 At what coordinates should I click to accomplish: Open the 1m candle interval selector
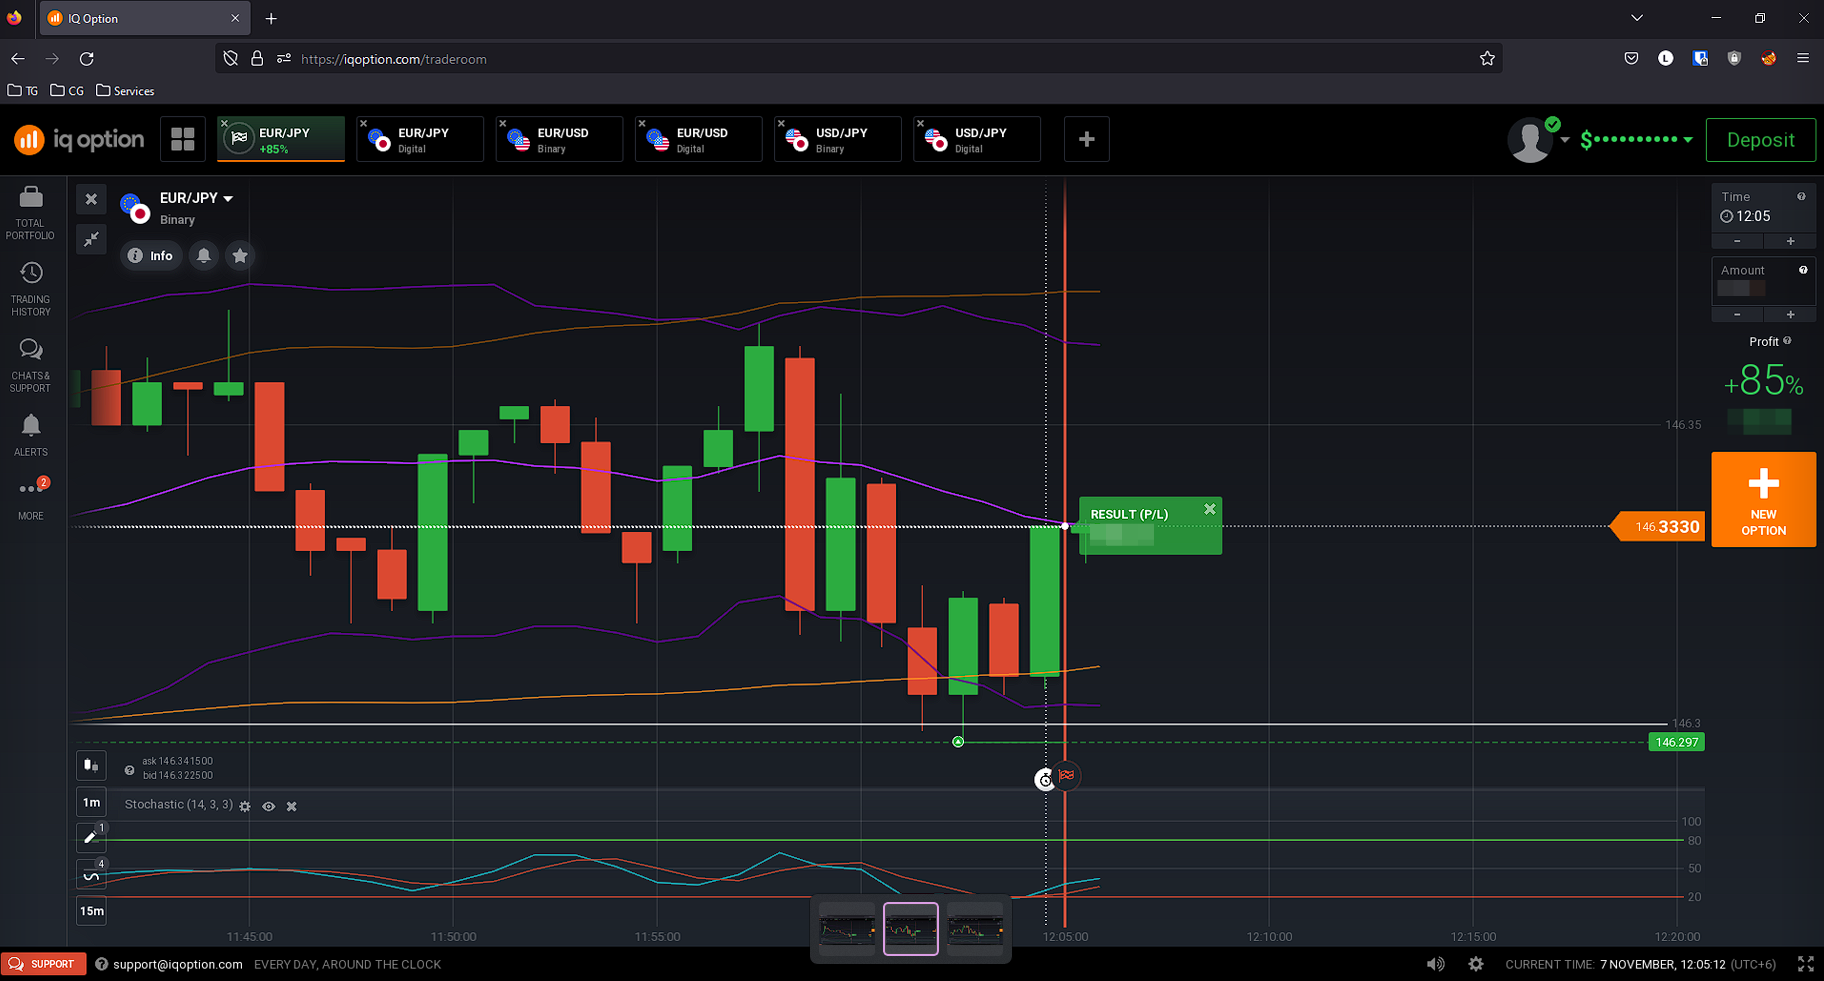(x=91, y=802)
